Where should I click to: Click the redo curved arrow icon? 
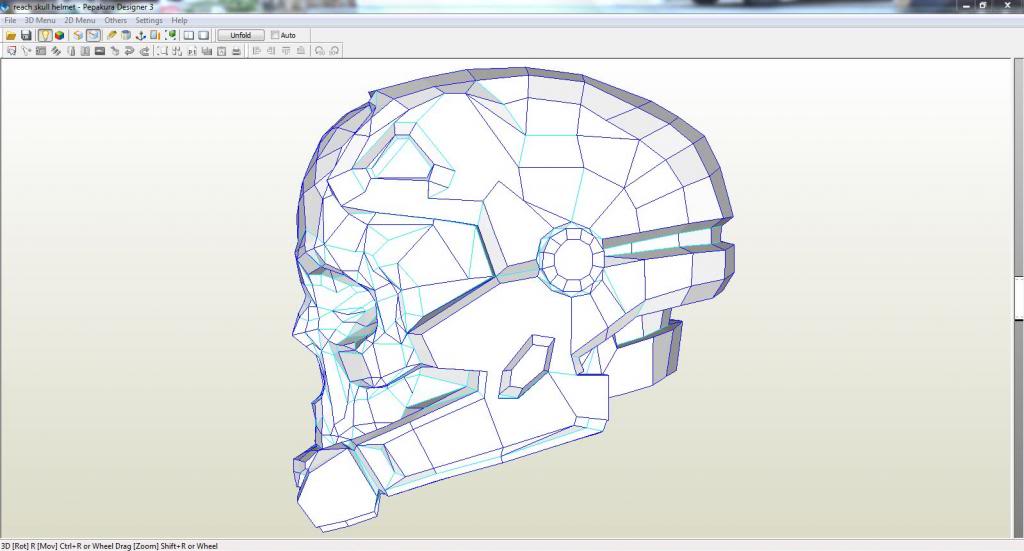pyautogui.click(x=144, y=51)
